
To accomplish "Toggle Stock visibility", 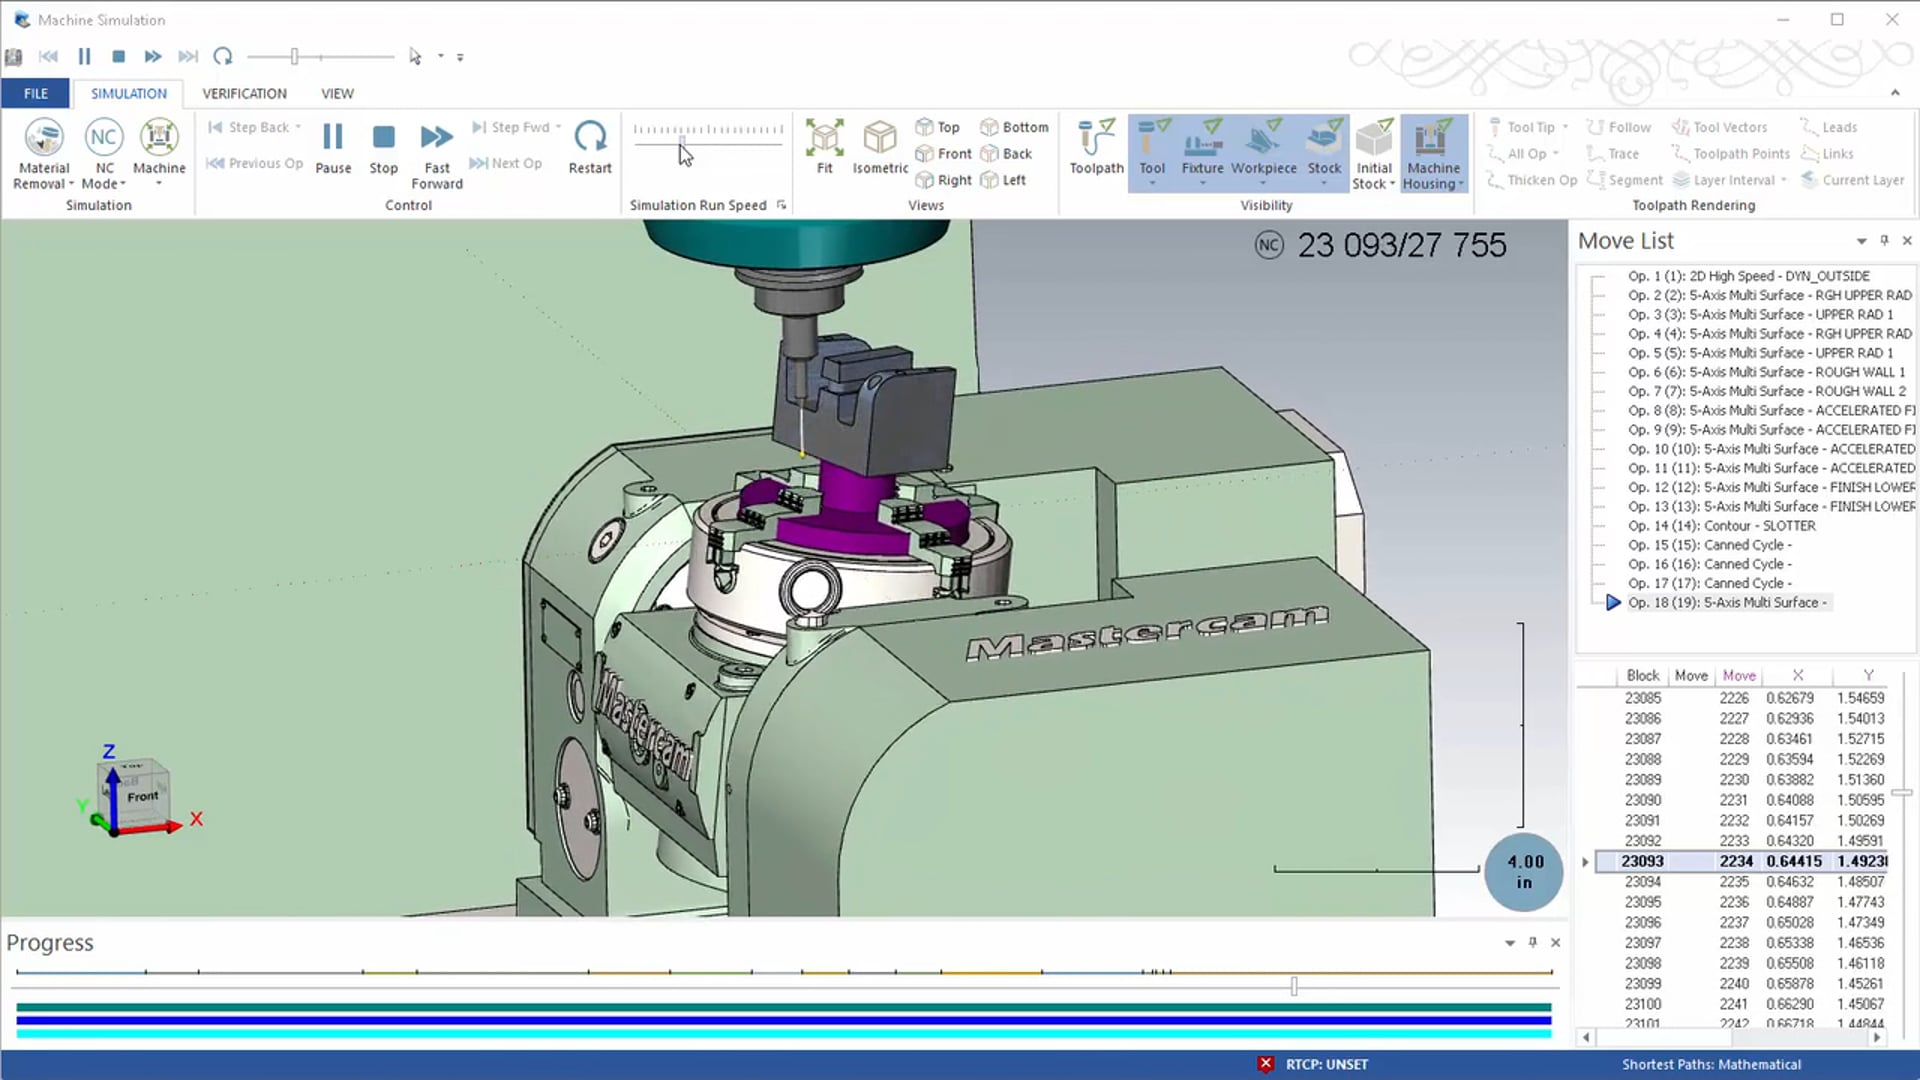I will tap(1324, 147).
